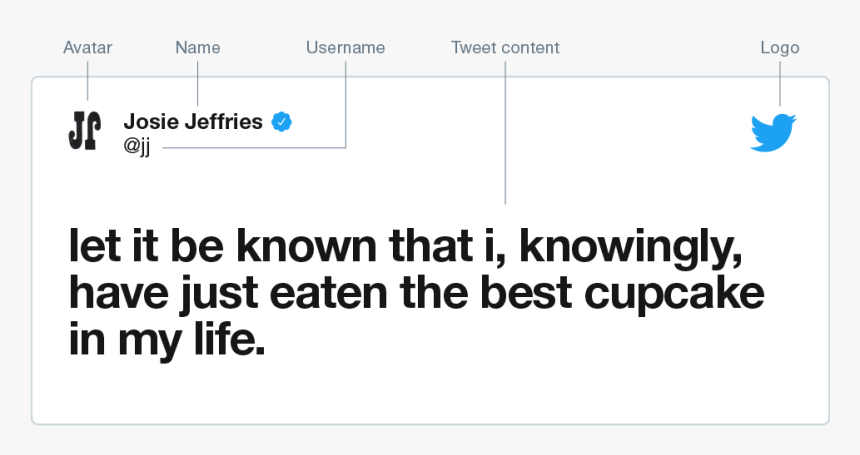Click the word 'Josie' in the name
This screenshot has width=860, height=455.
pyautogui.click(x=151, y=122)
